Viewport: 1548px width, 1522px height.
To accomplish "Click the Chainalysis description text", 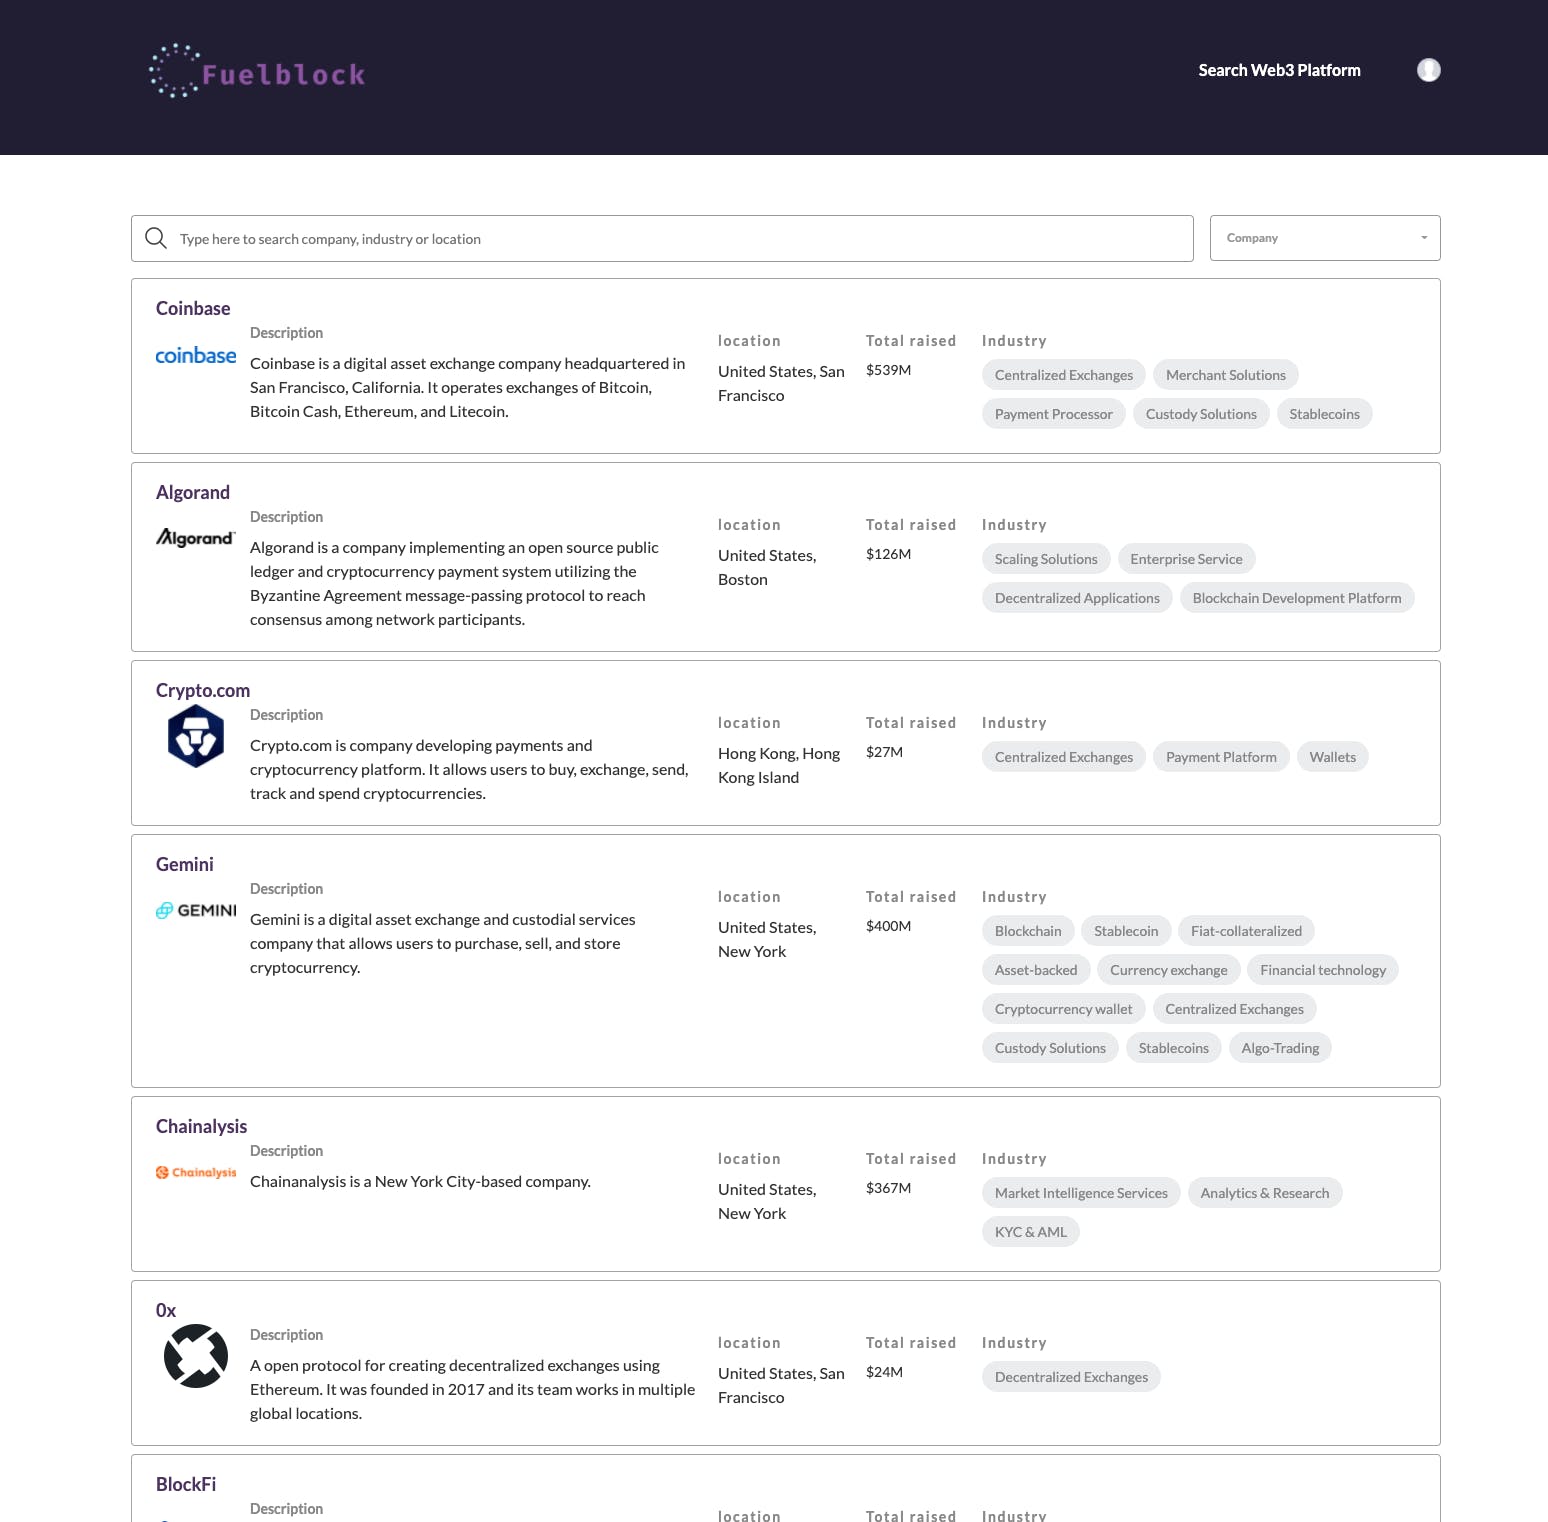I will tap(420, 1182).
